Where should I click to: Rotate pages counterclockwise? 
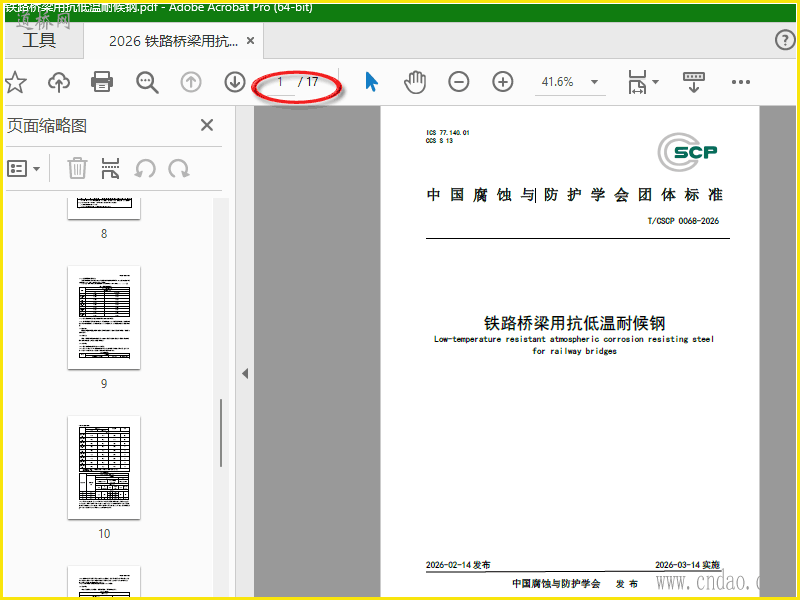(145, 168)
